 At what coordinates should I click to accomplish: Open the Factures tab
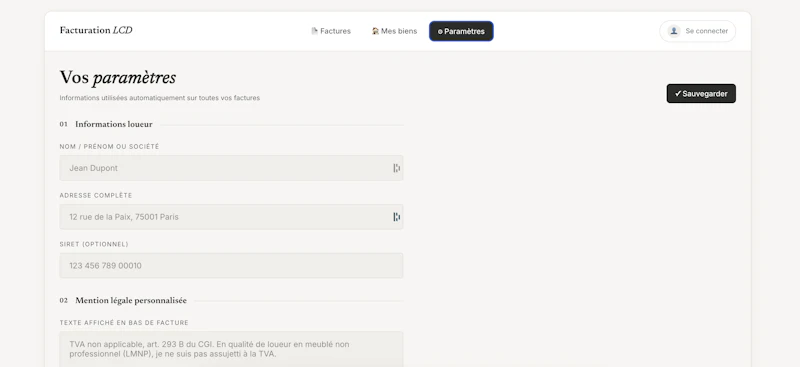pyautogui.click(x=331, y=31)
